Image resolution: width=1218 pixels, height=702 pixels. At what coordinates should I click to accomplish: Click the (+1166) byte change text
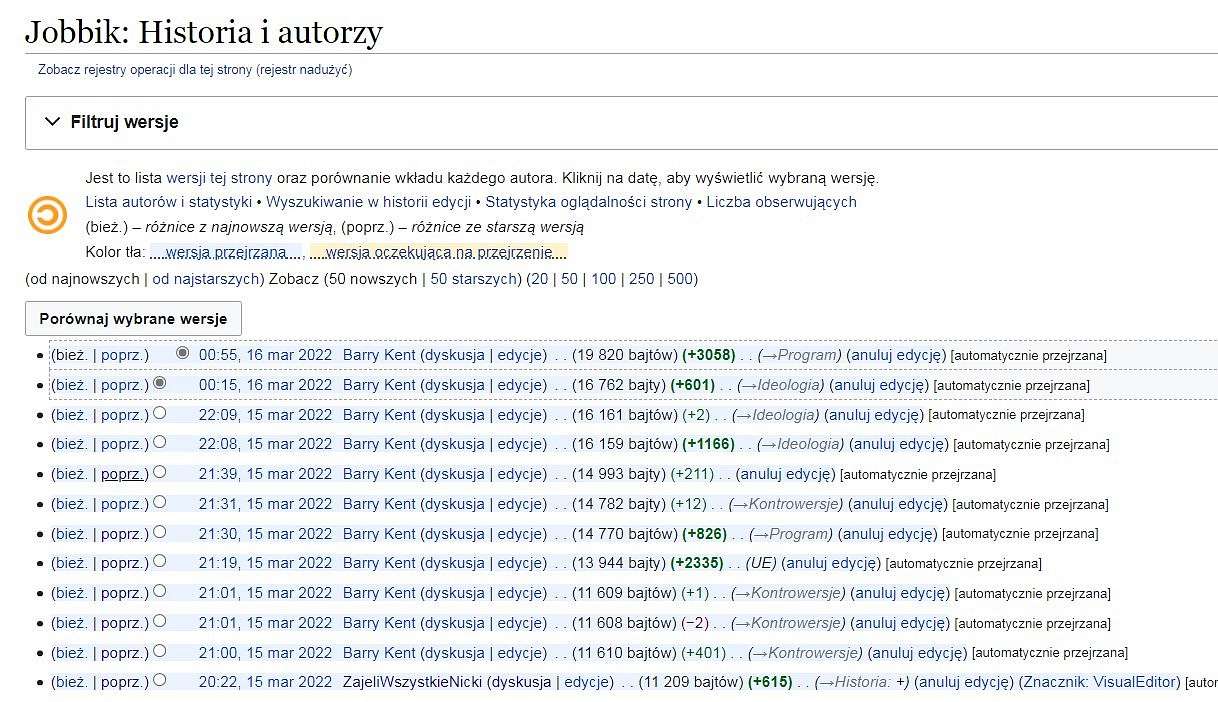[708, 445]
